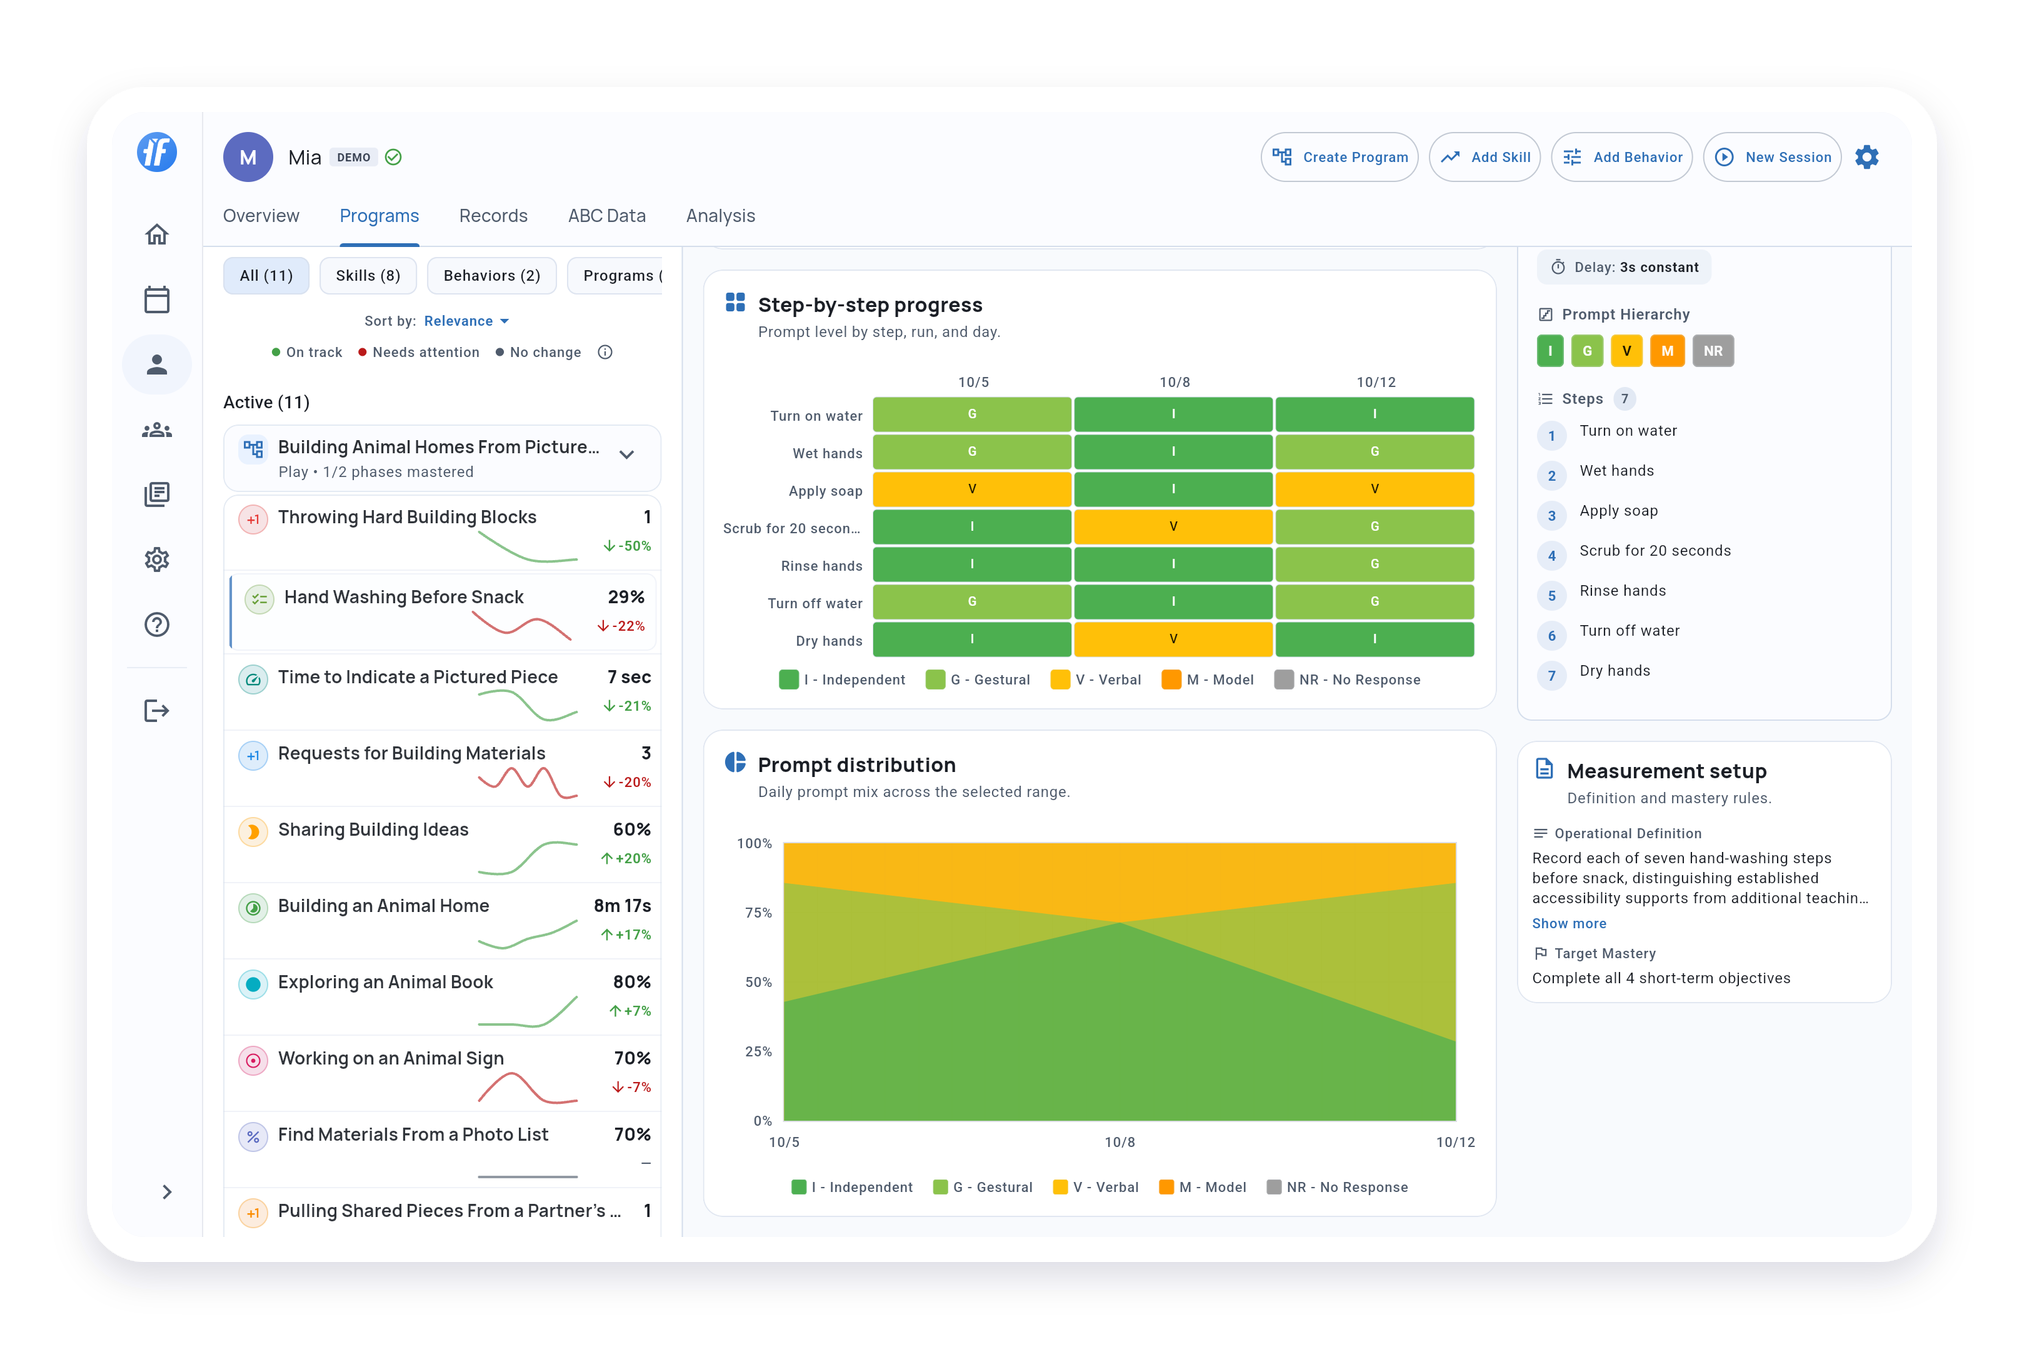Click Show more under Operational Definition
Image resolution: width=2024 pixels, height=1349 pixels.
tap(1569, 923)
